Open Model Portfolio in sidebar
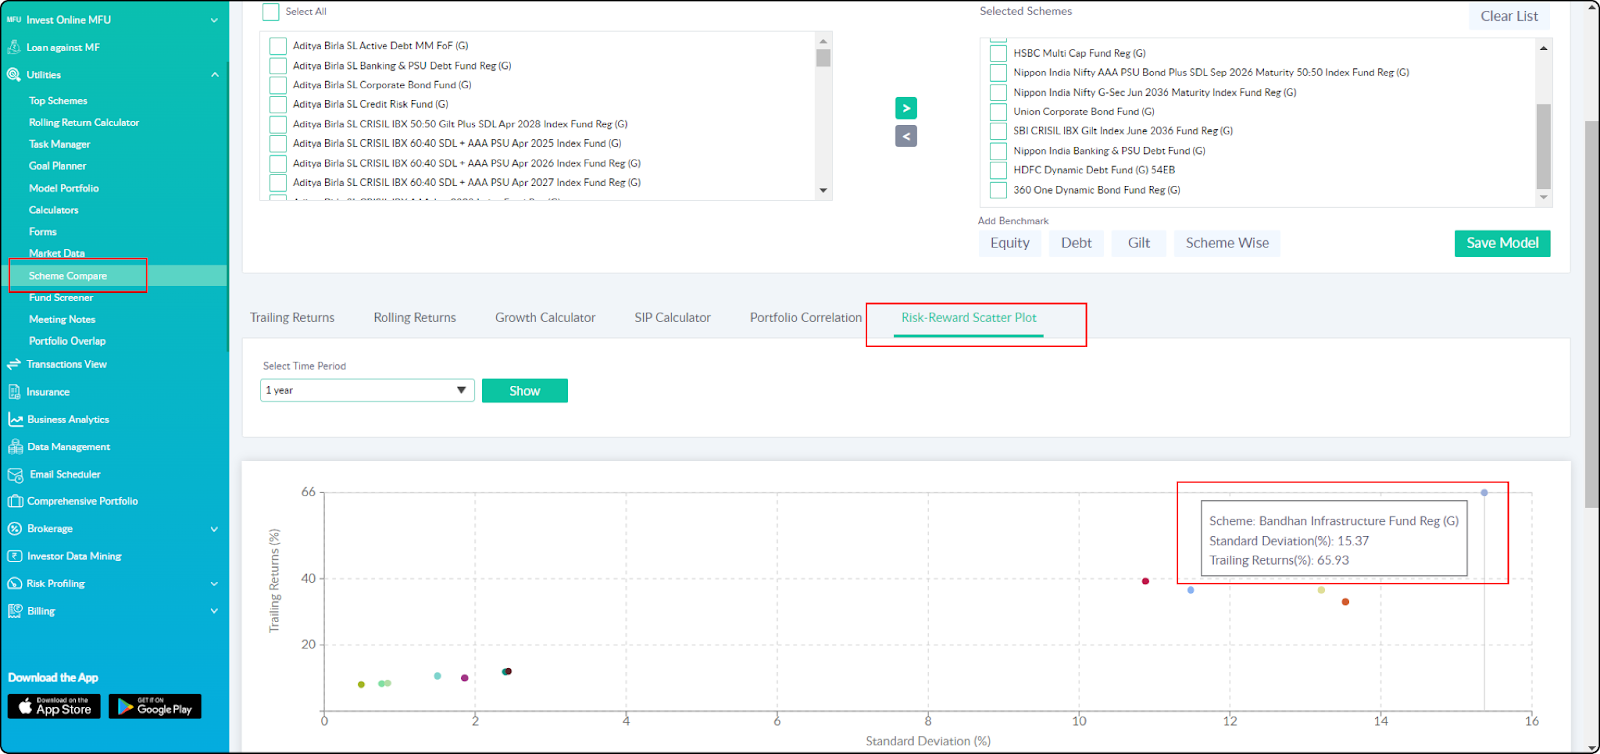Image resolution: width=1600 pixels, height=754 pixels. coord(64,188)
